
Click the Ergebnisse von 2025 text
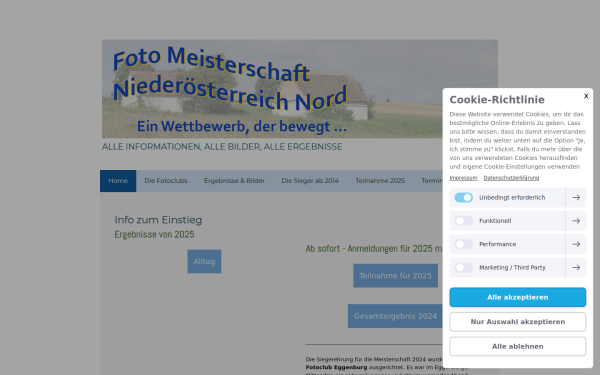pos(154,234)
